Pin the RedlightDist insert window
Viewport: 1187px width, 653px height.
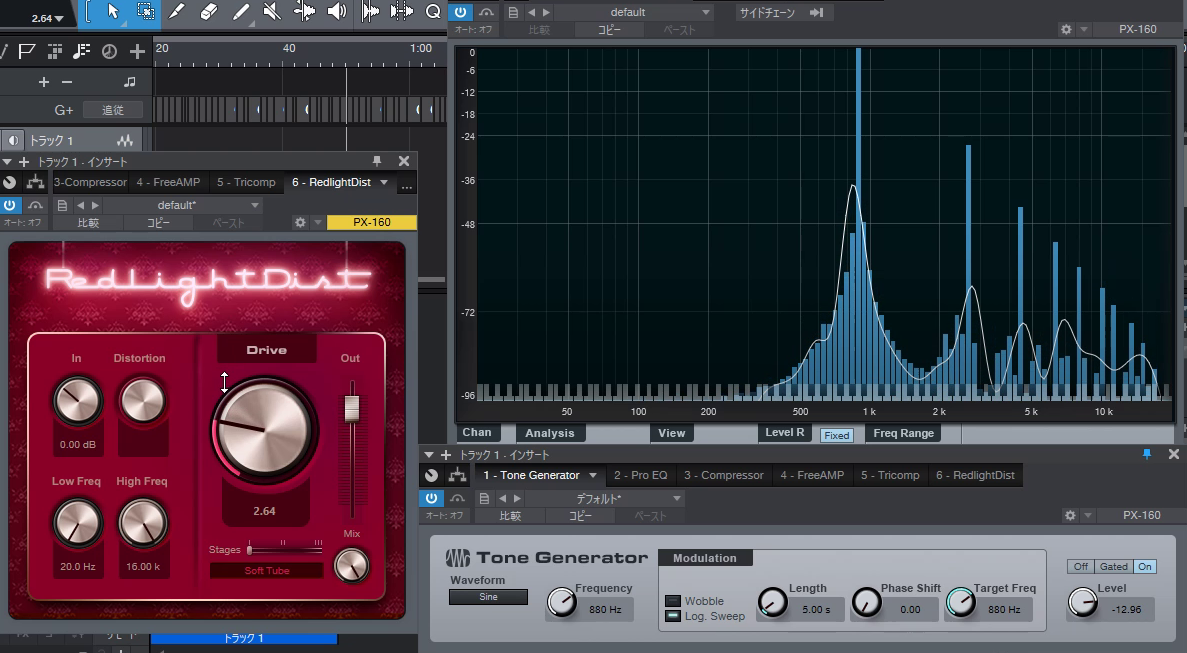coord(376,161)
